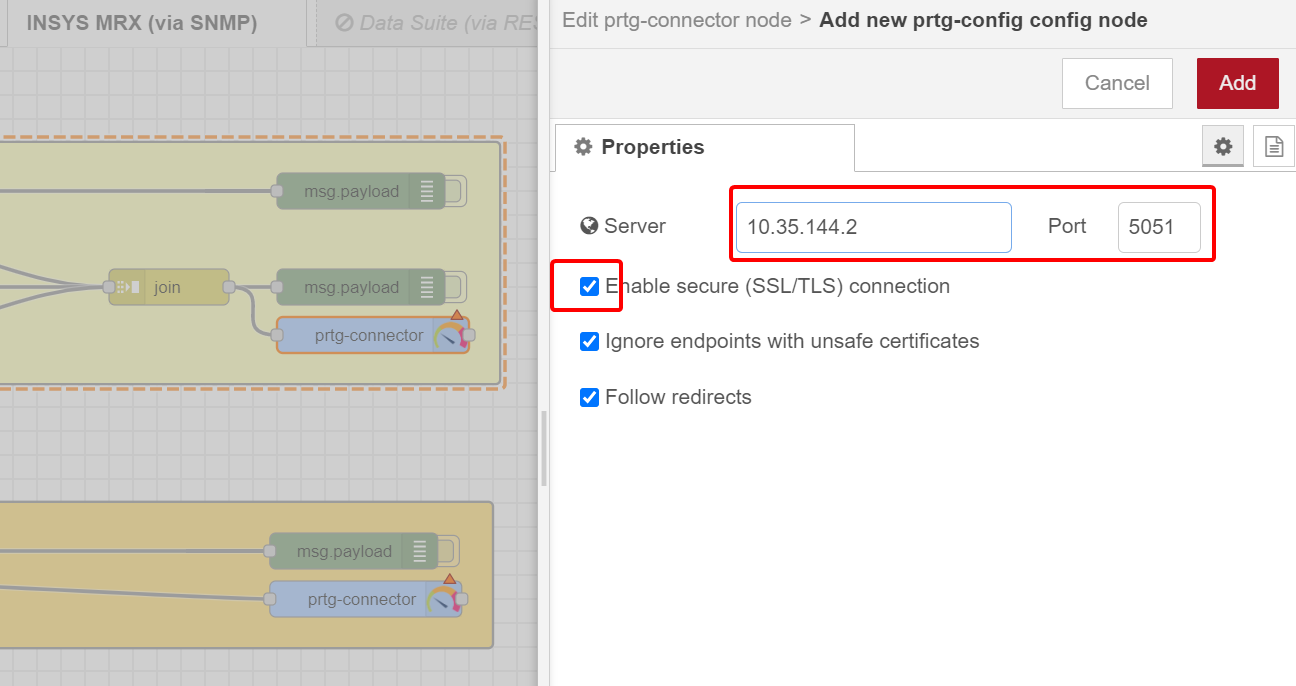This screenshot has height=686, width=1296.
Task: Disable secure SSL/TLS connection checkbox
Action: [590, 287]
